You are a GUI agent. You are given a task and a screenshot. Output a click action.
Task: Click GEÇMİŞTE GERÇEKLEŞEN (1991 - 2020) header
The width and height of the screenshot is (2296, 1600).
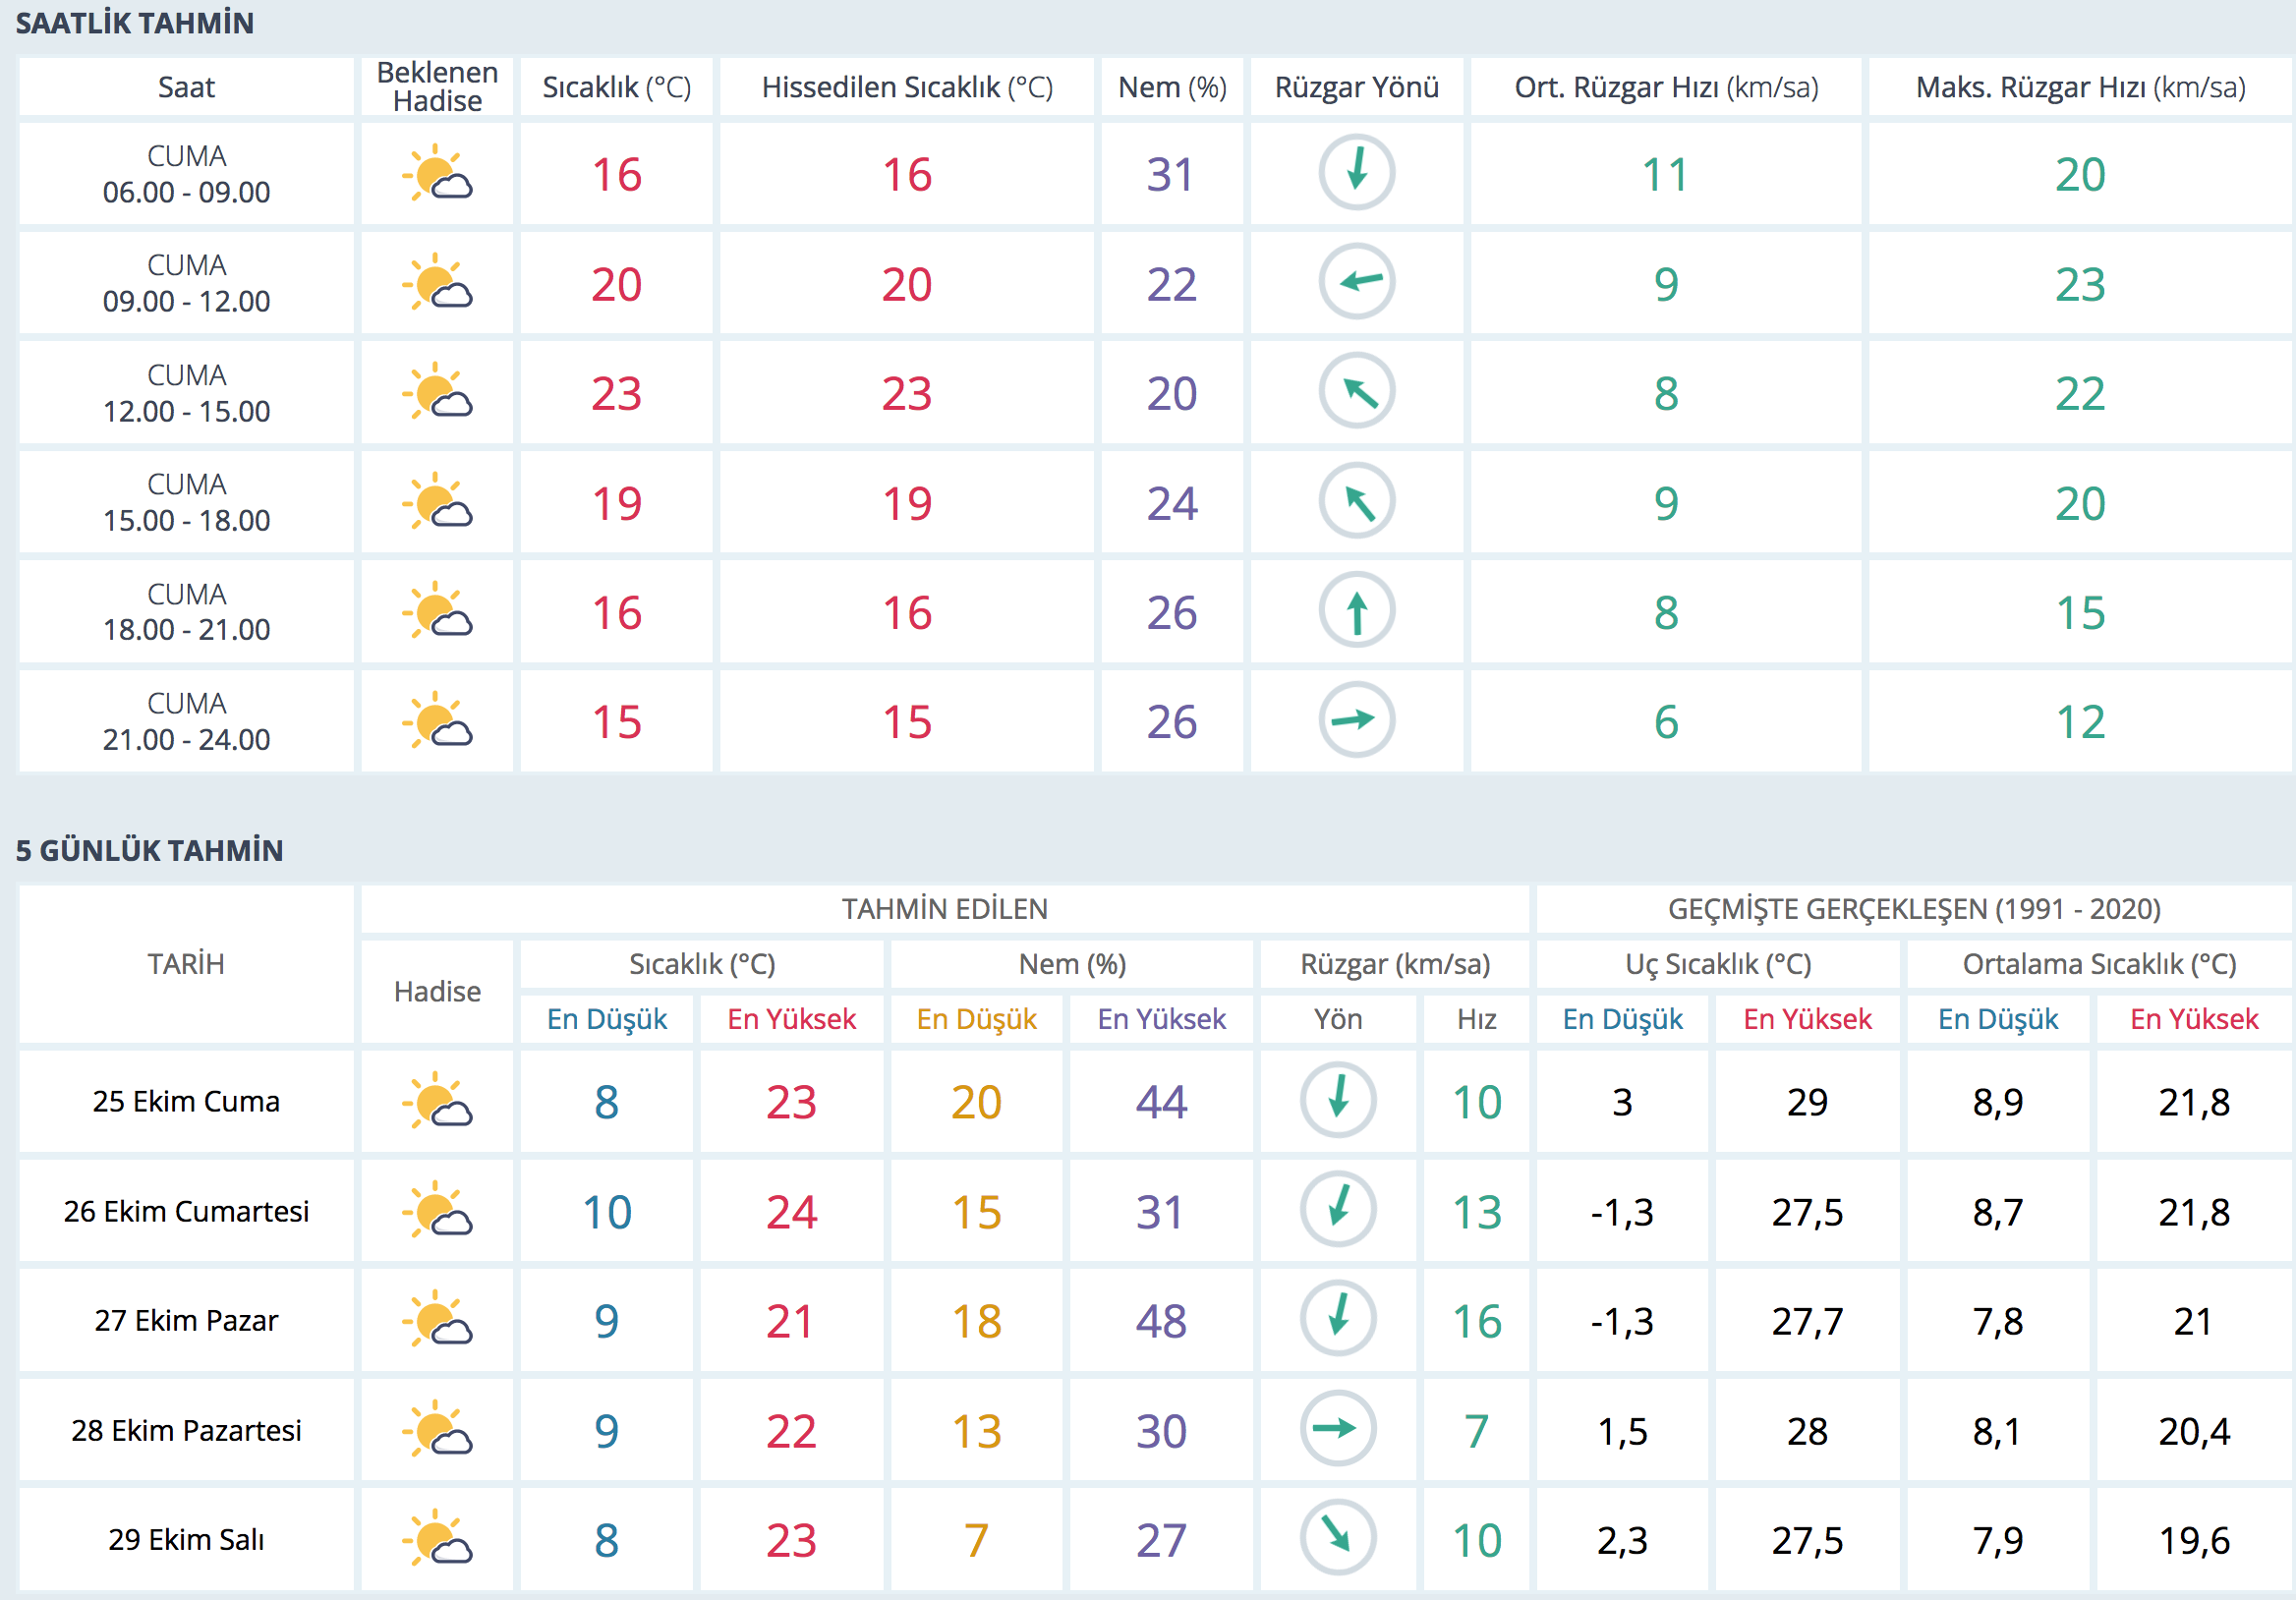tap(1913, 909)
